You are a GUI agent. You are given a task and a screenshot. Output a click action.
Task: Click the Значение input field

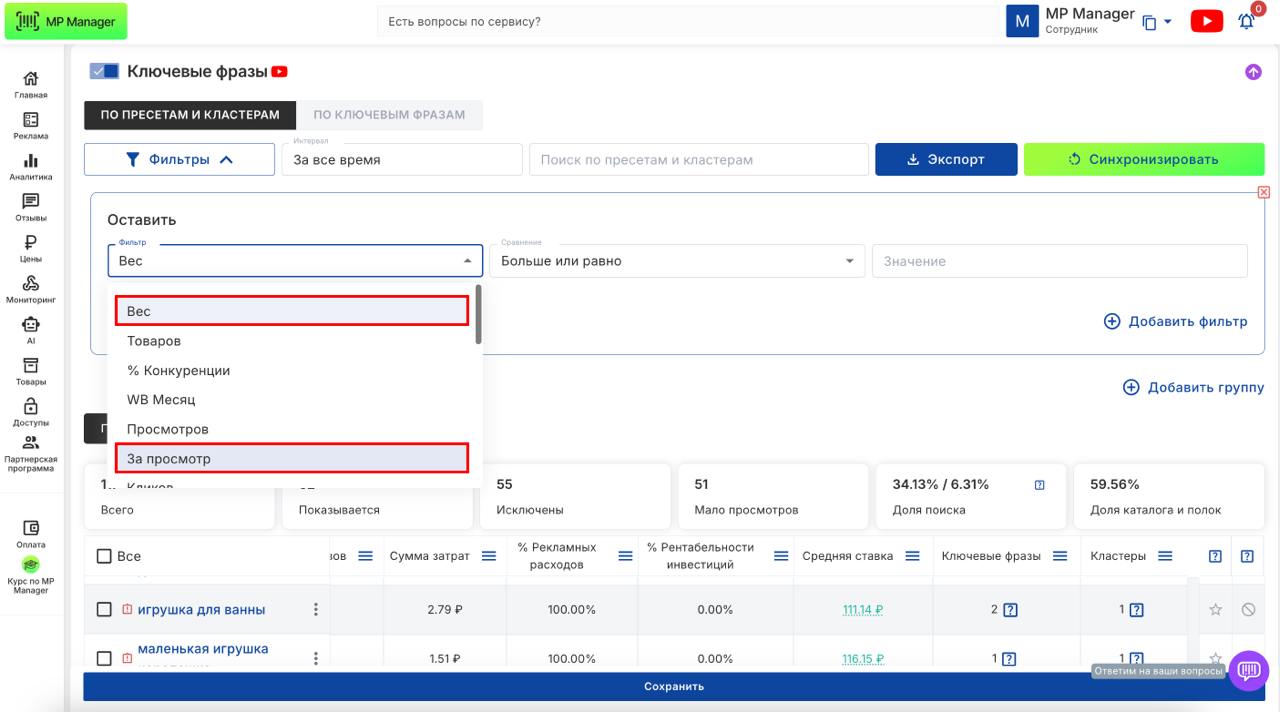click(x=1059, y=261)
